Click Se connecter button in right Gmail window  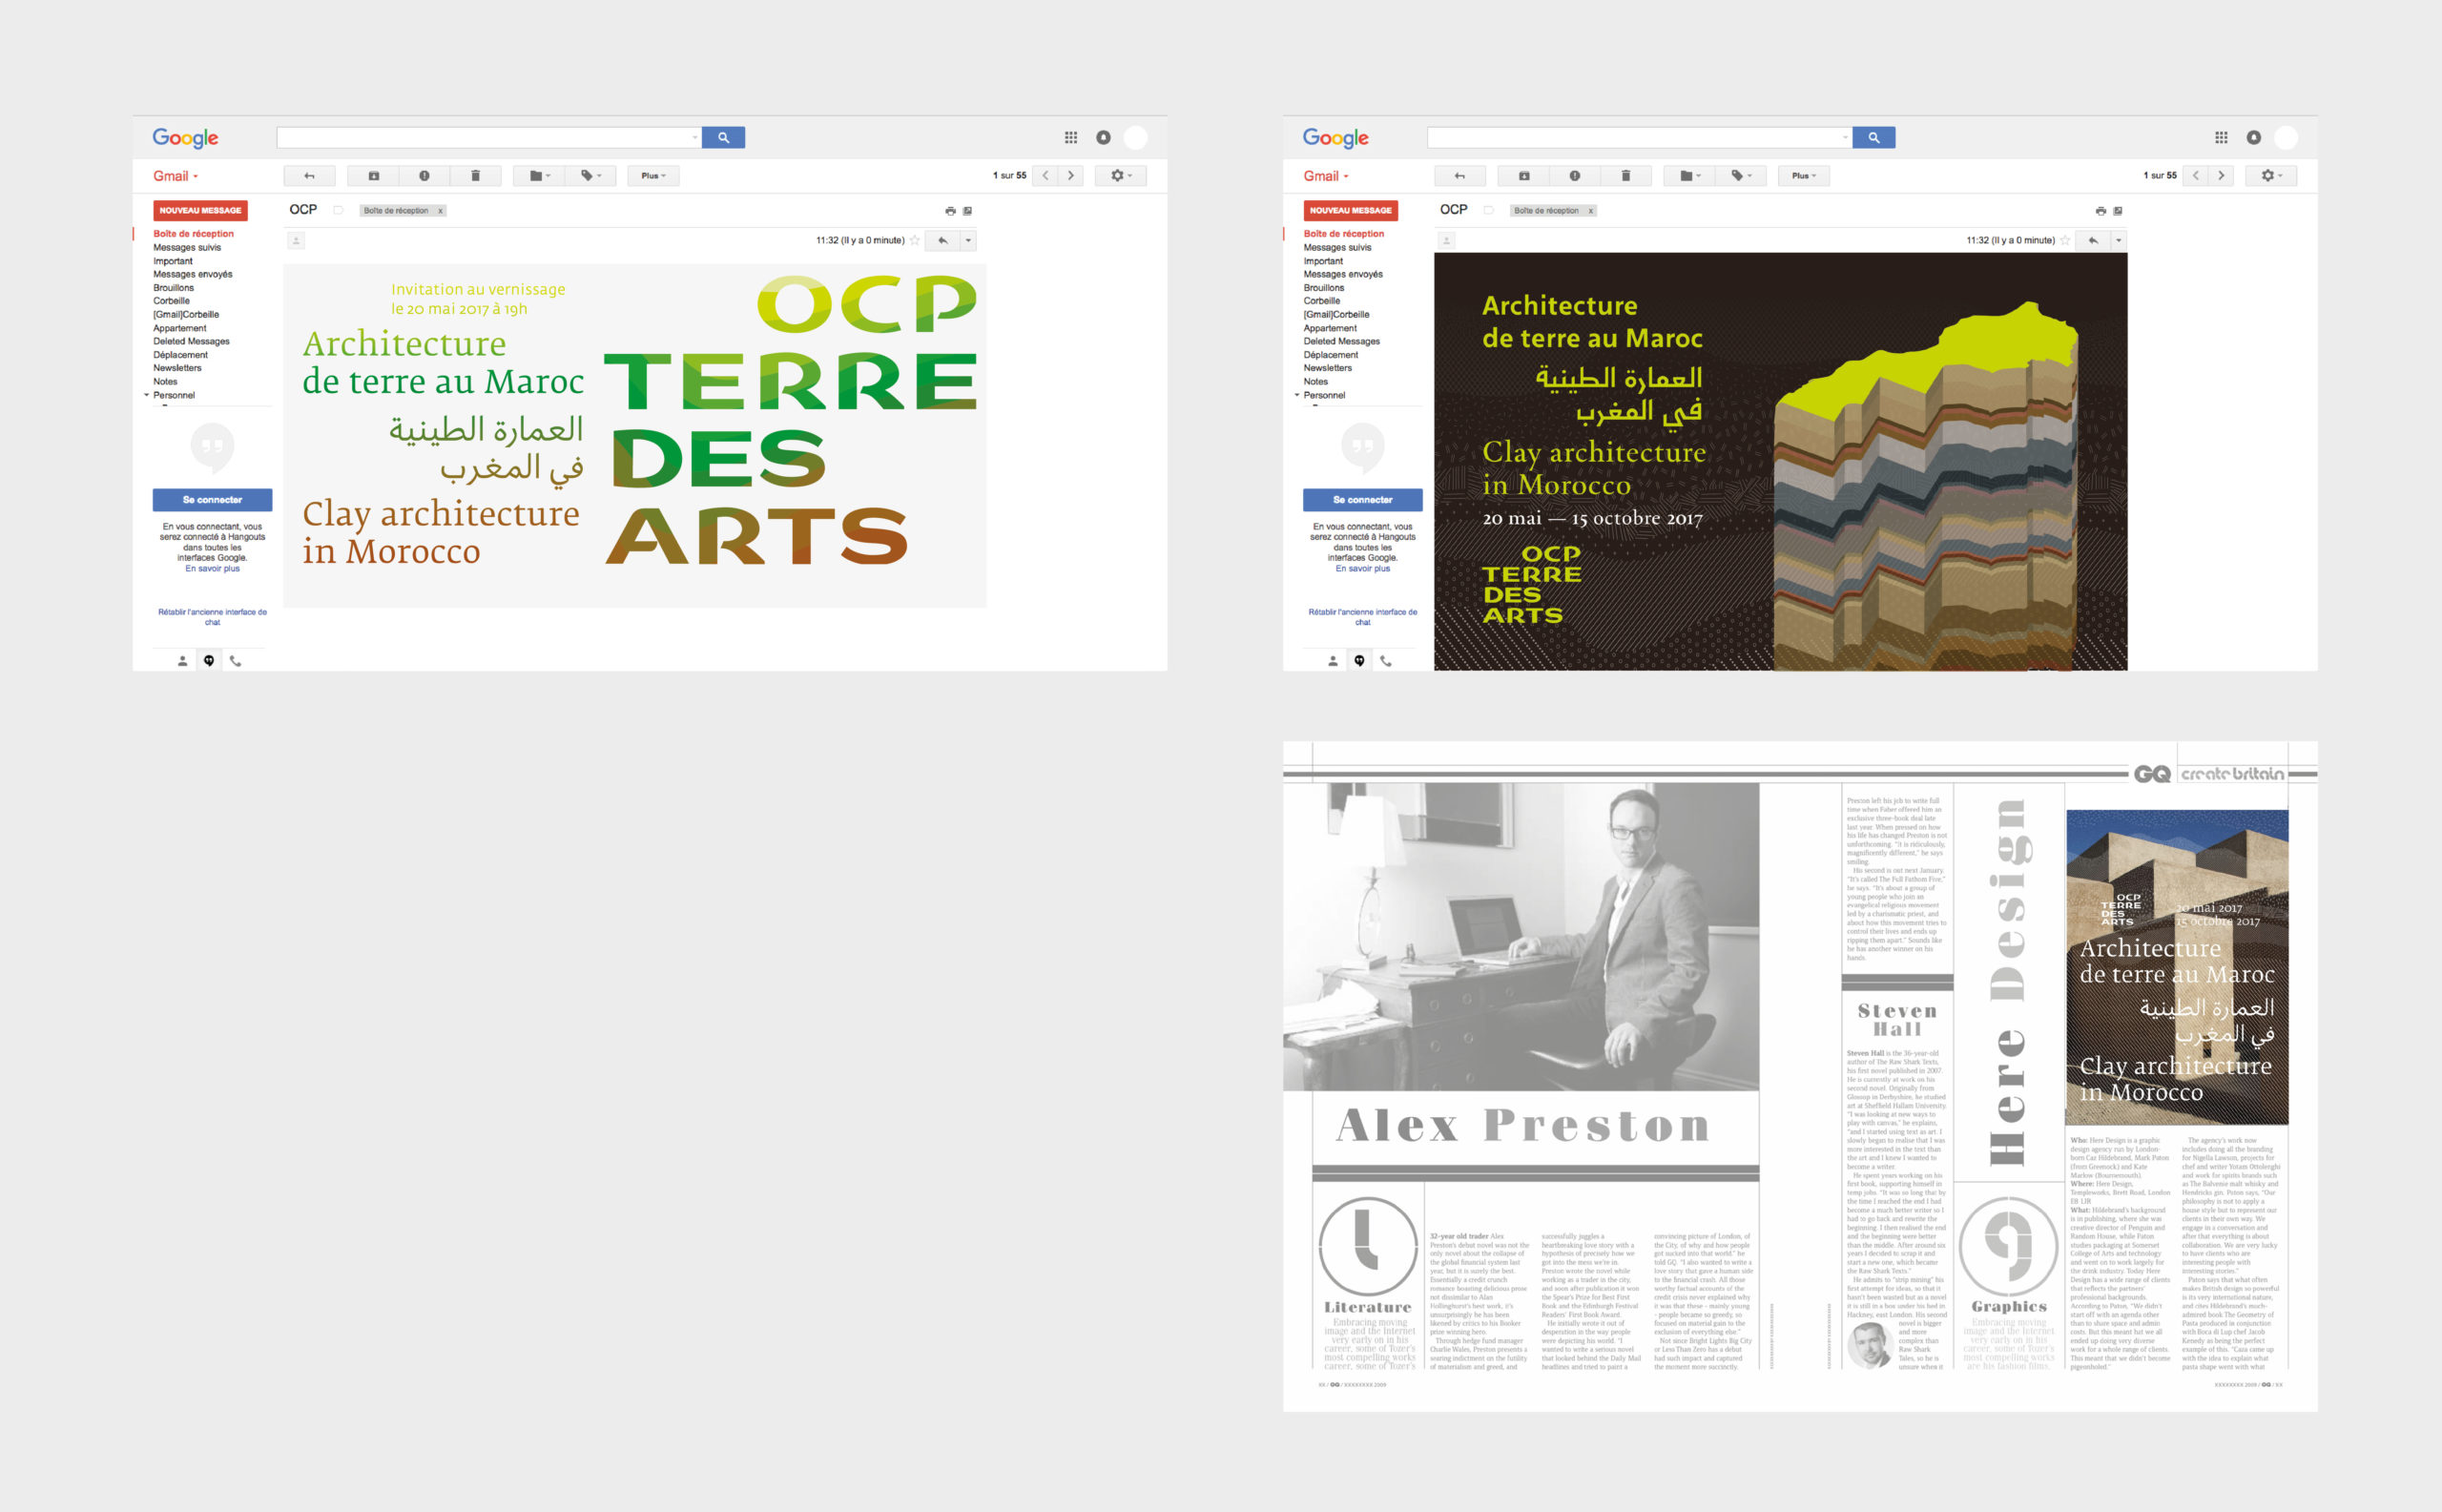pyautogui.click(x=1362, y=500)
